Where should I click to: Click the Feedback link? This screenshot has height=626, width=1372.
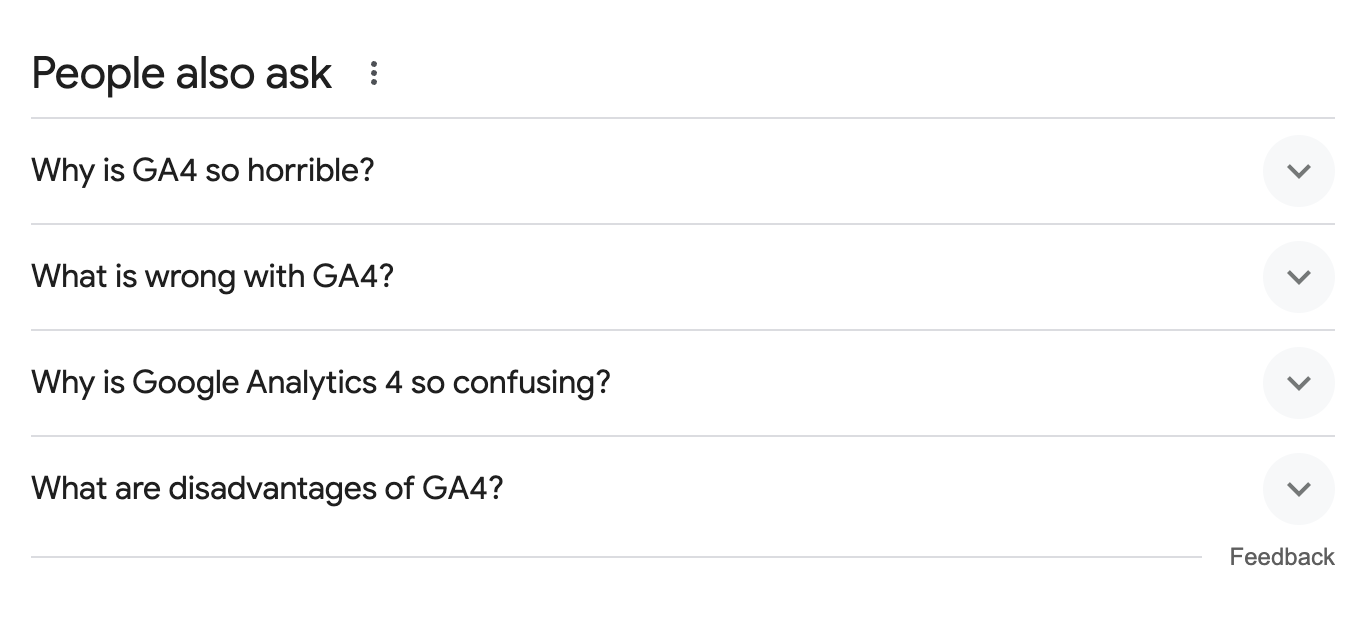pyautogui.click(x=1283, y=556)
